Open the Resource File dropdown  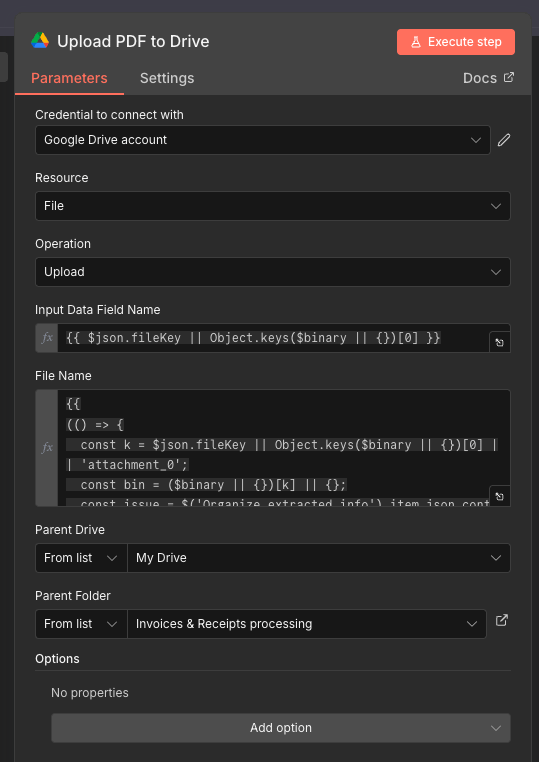pyautogui.click(x=273, y=206)
